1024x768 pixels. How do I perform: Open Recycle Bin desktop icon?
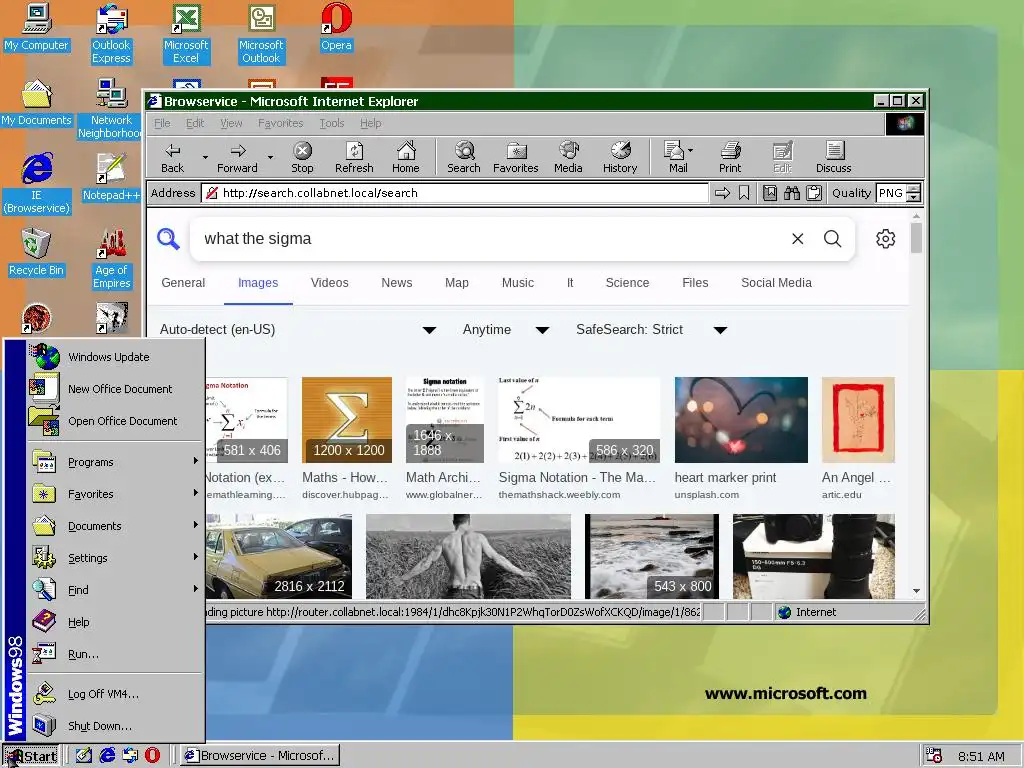coord(36,252)
